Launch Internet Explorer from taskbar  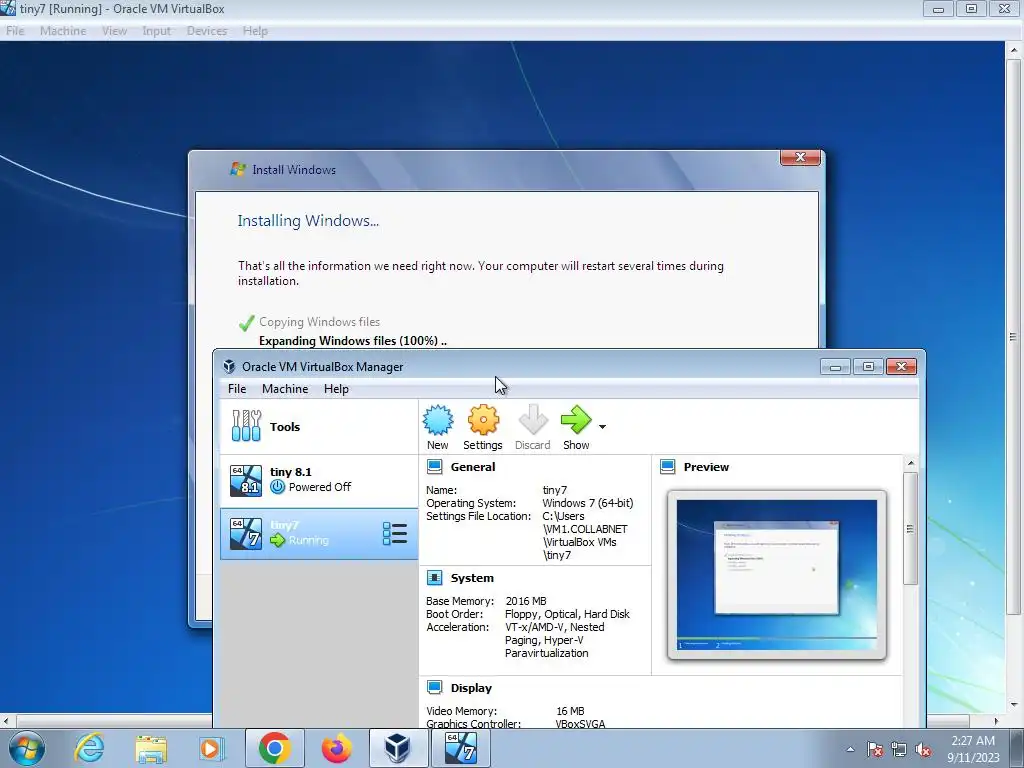coord(89,748)
